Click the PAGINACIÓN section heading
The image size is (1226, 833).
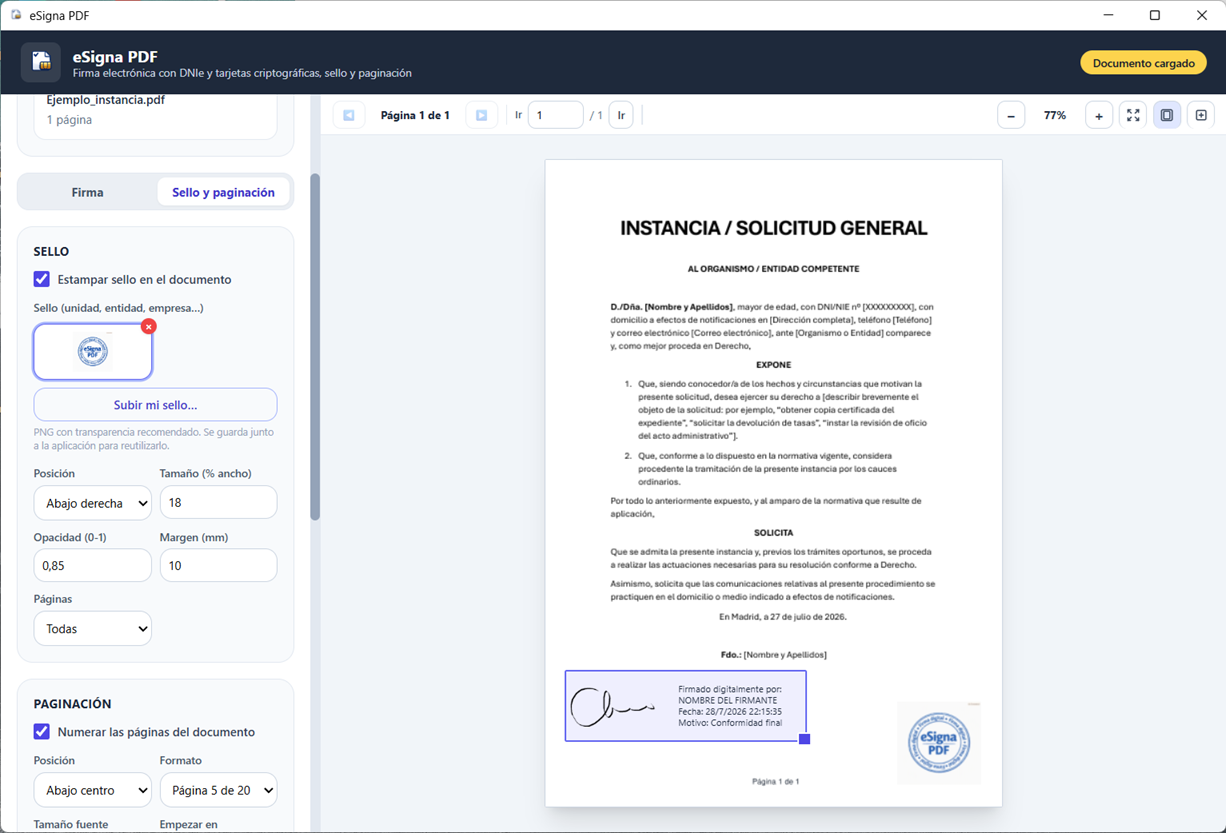click(73, 704)
